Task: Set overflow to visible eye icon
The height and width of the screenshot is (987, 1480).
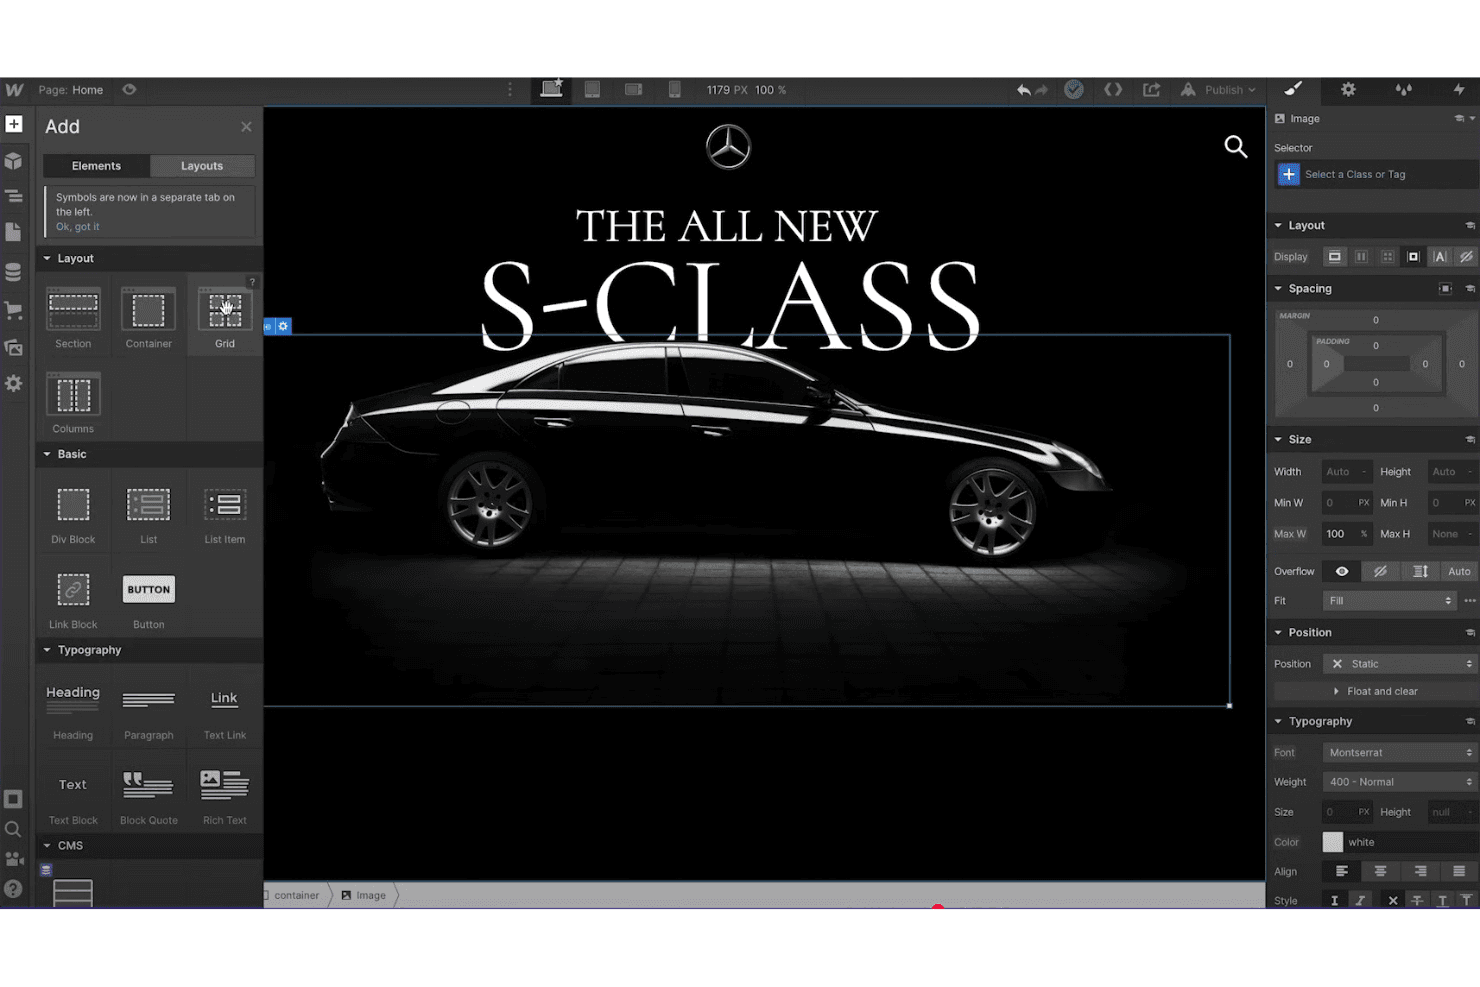Action: [x=1342, y=572]
